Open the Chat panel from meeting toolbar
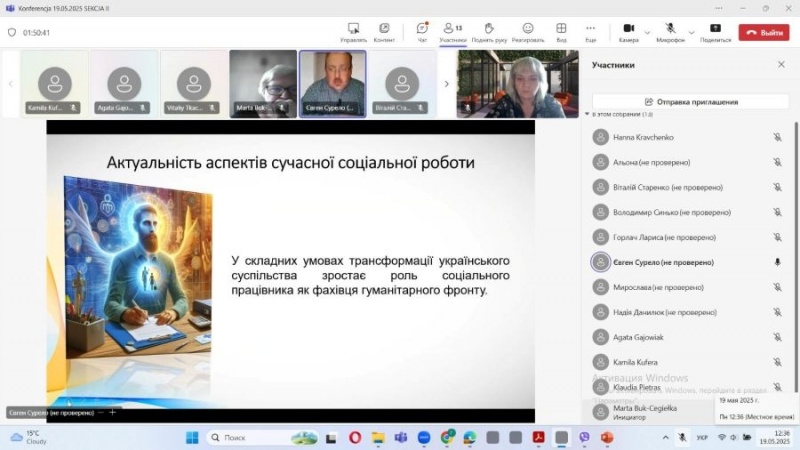This screenshot has height=450, width=800. click(422, 31)
